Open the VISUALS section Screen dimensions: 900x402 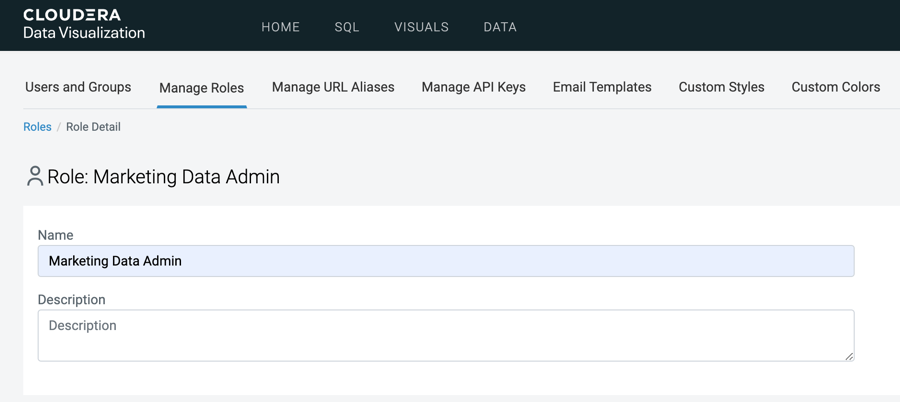[421, 27]
